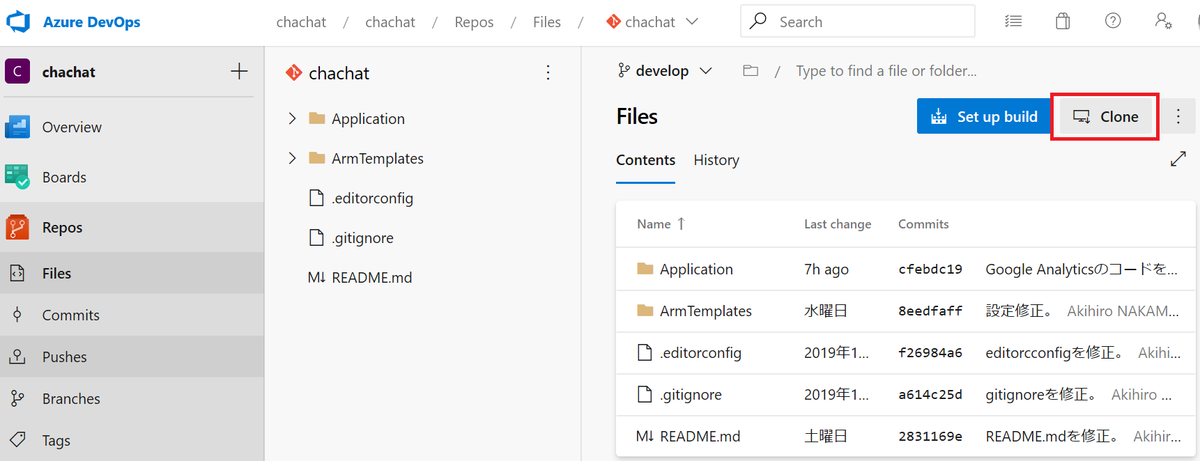Click the Commits column header
Screen dimensions: 1200x461
point(923,224)
